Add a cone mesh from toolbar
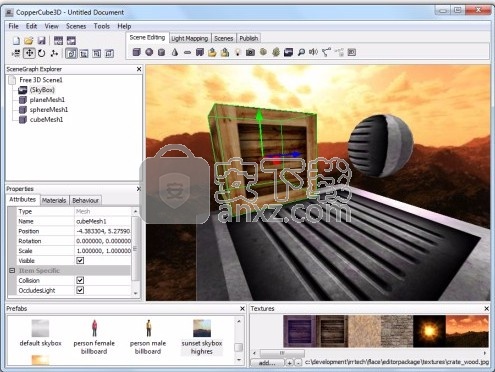495x372 pixels. pos(175,52)
